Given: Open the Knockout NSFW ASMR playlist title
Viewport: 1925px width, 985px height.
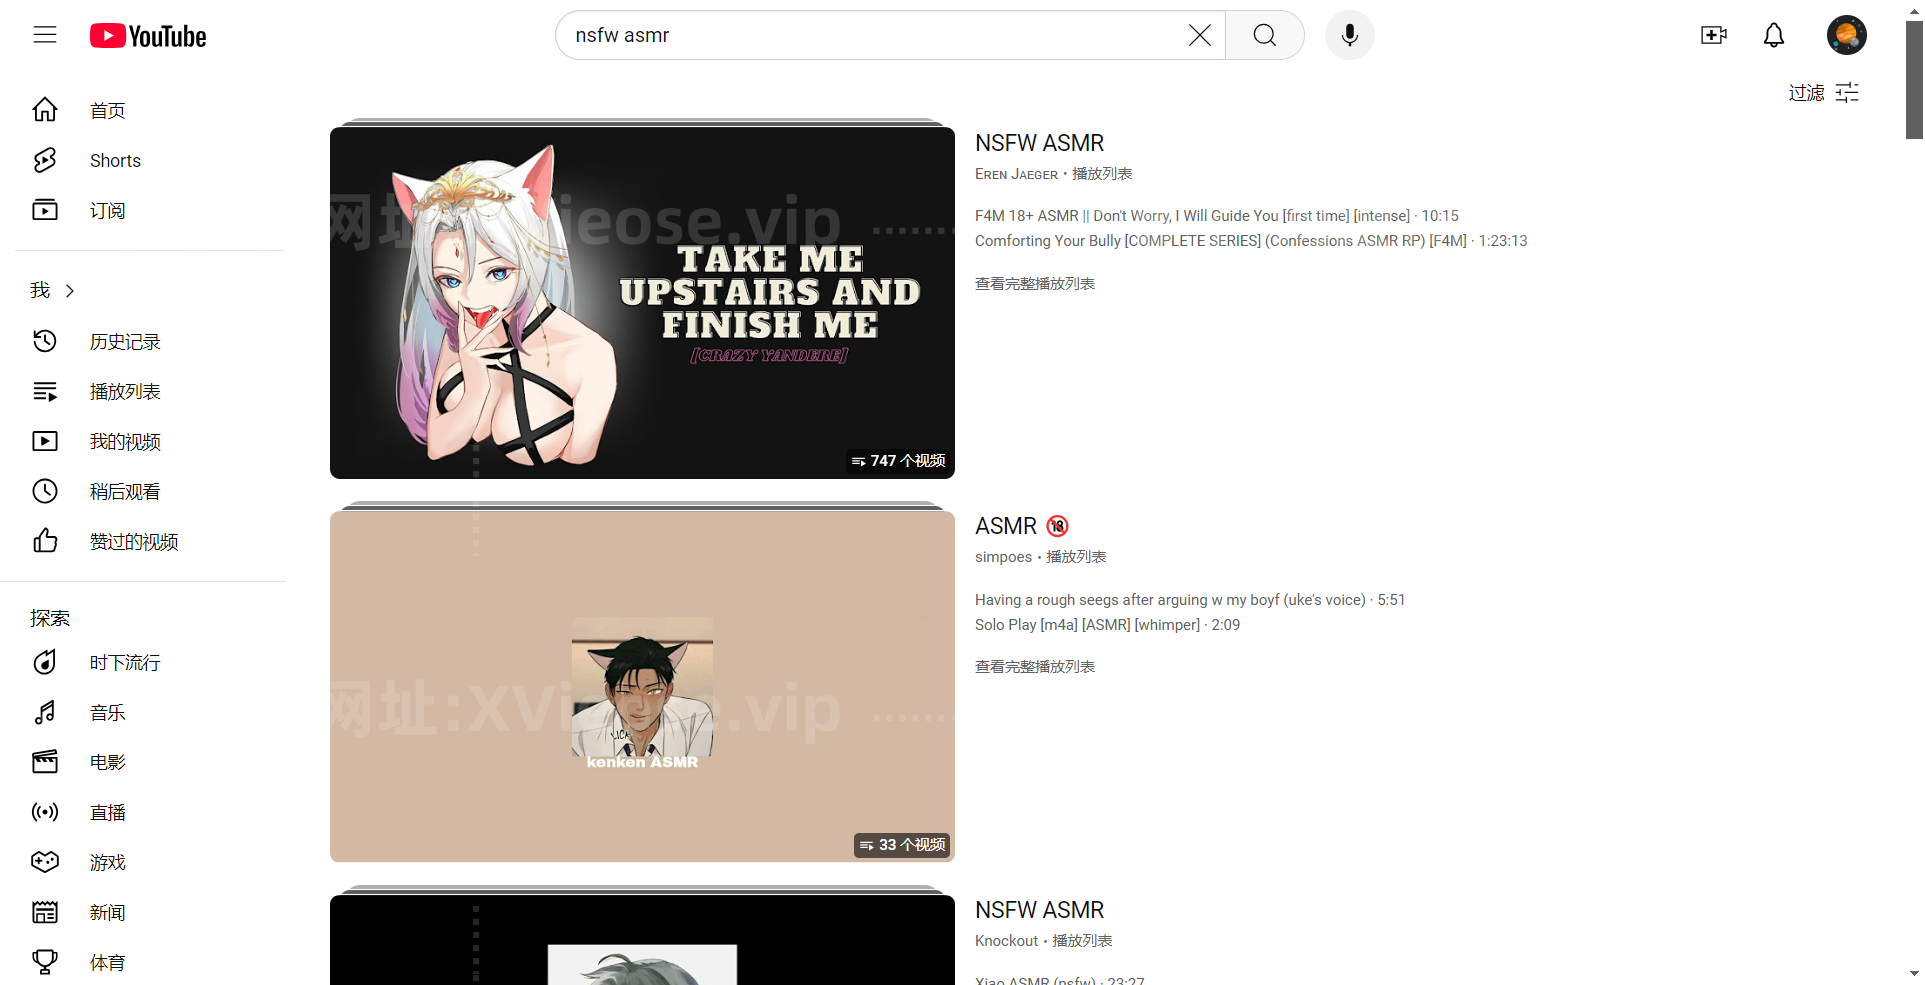Looking at the screenshot, I should click(x=1039, y=910).
